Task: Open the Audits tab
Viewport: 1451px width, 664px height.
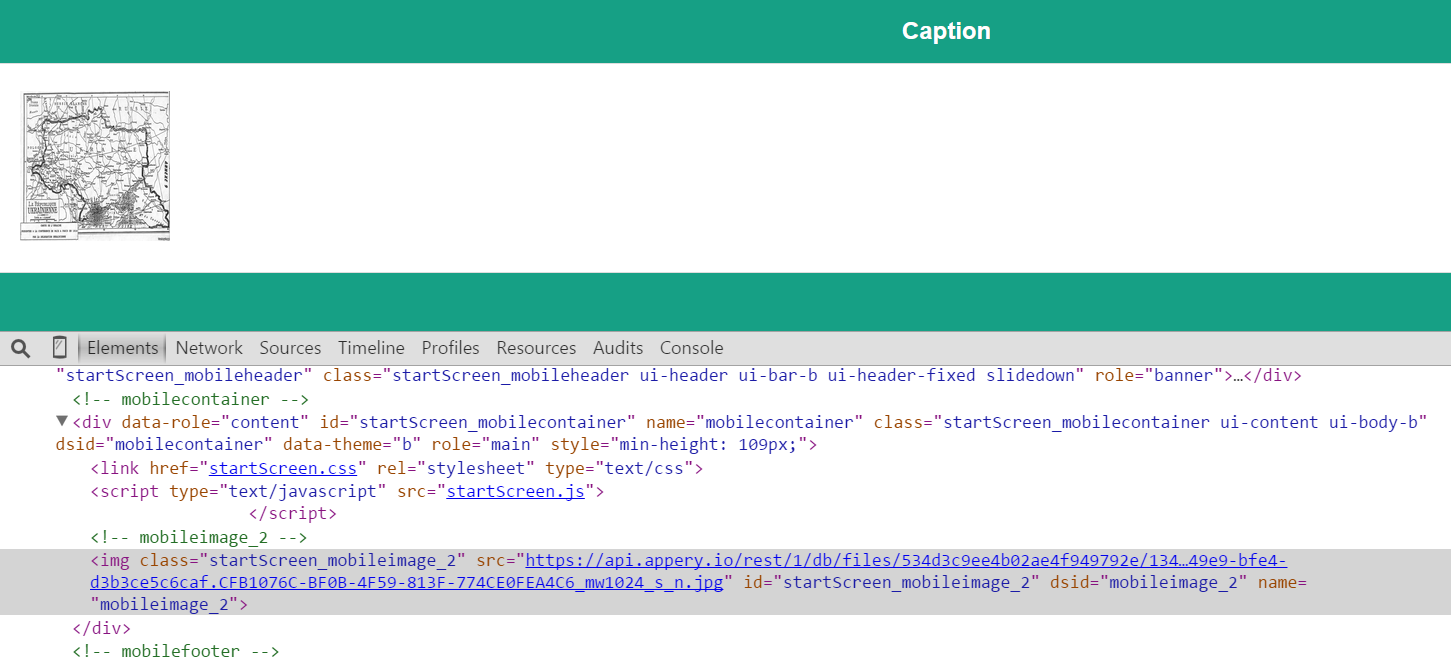Action: pyautogui.click(x=618, y=348)
